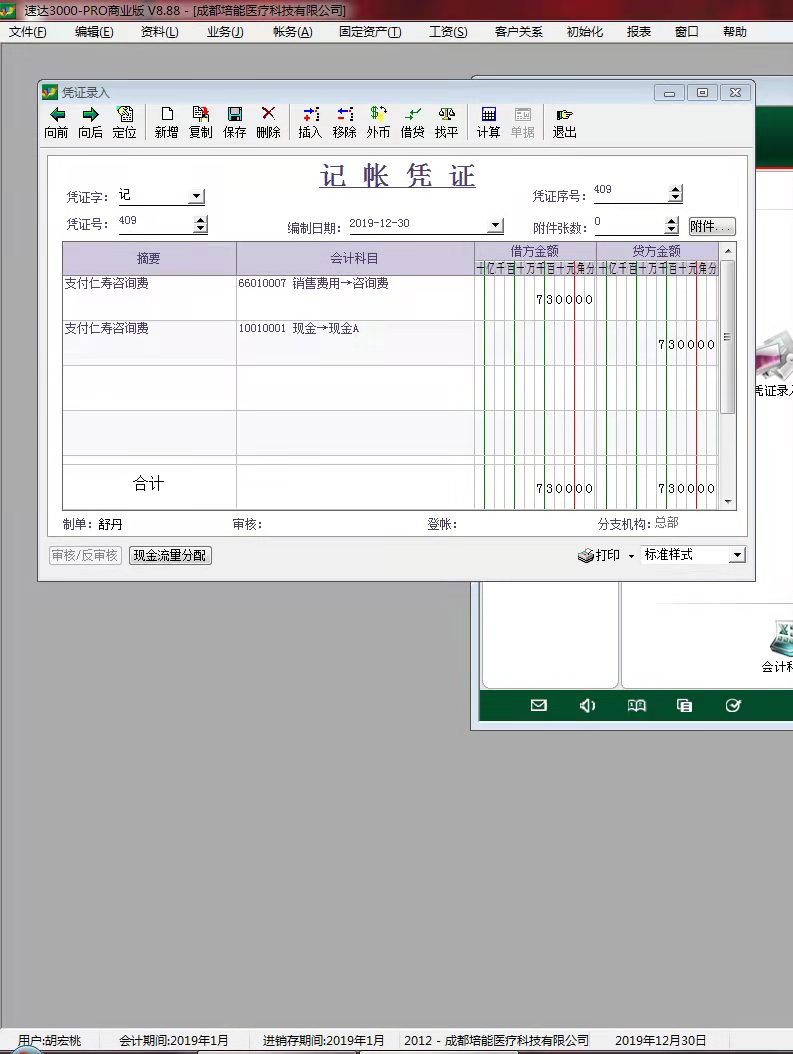The width and height of the screenshot is (793, 1054).
Task: Expand the 凭证字 dropdown
Action: coord(196,197)
